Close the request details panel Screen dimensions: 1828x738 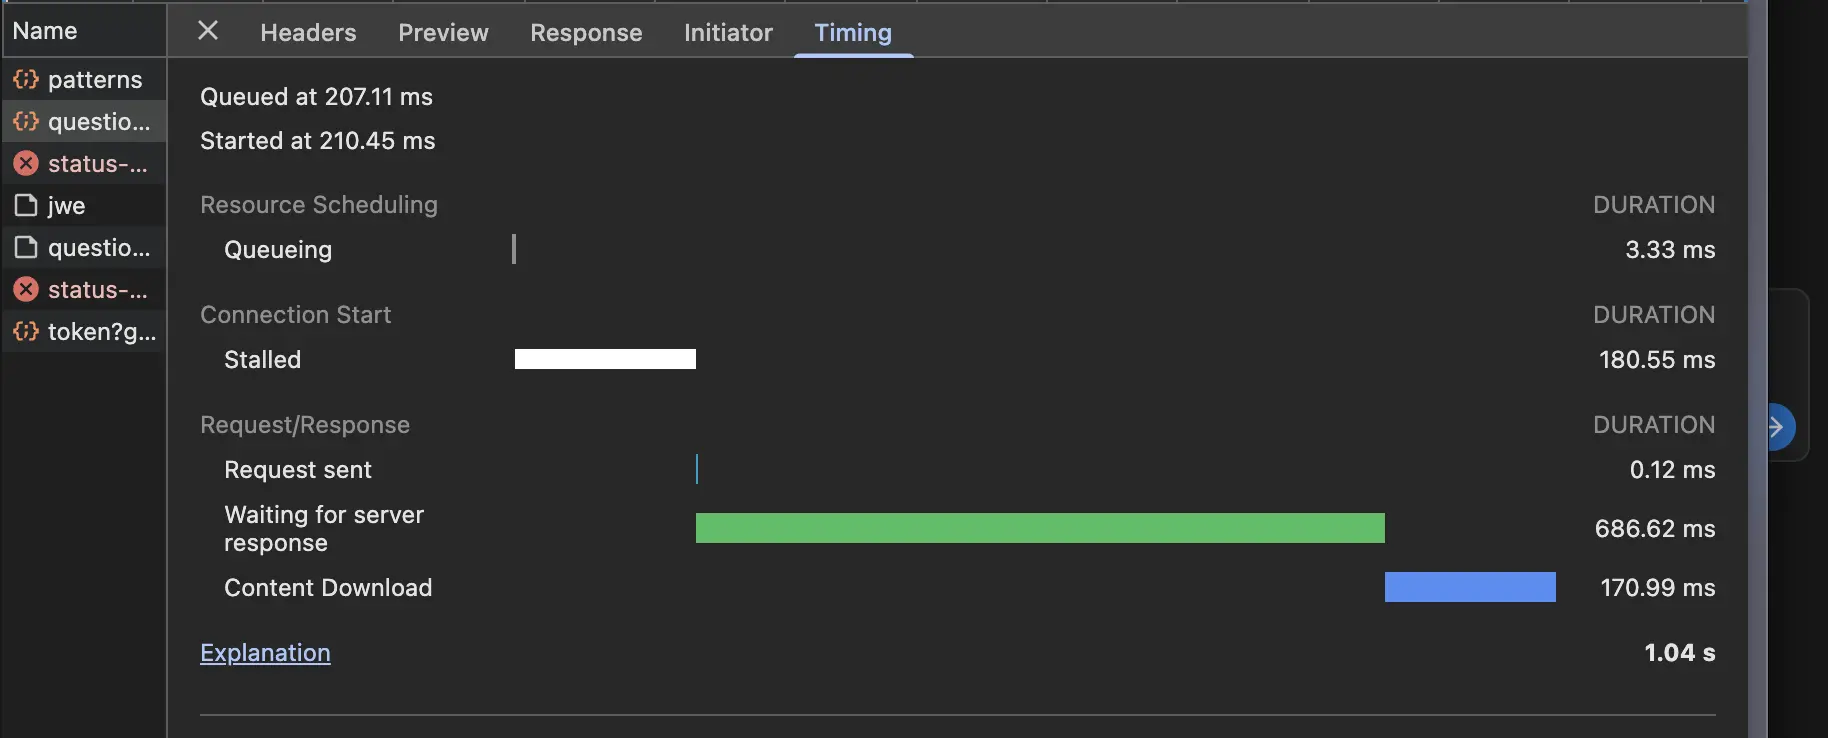[x=208, y=31]
